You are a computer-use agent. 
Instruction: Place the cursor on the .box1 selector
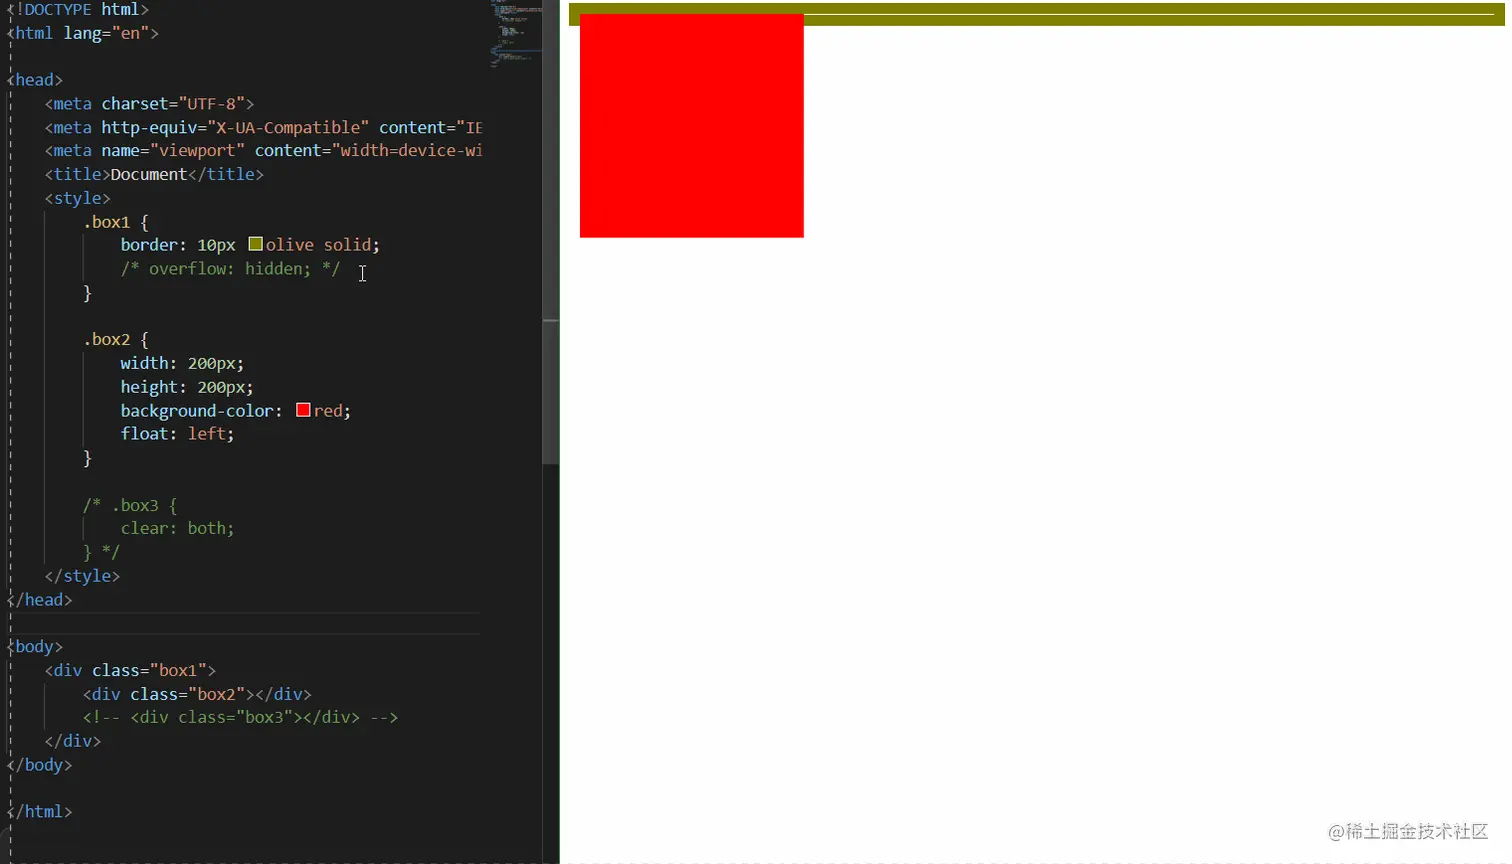pyautogui.click(x=107, y=221)
